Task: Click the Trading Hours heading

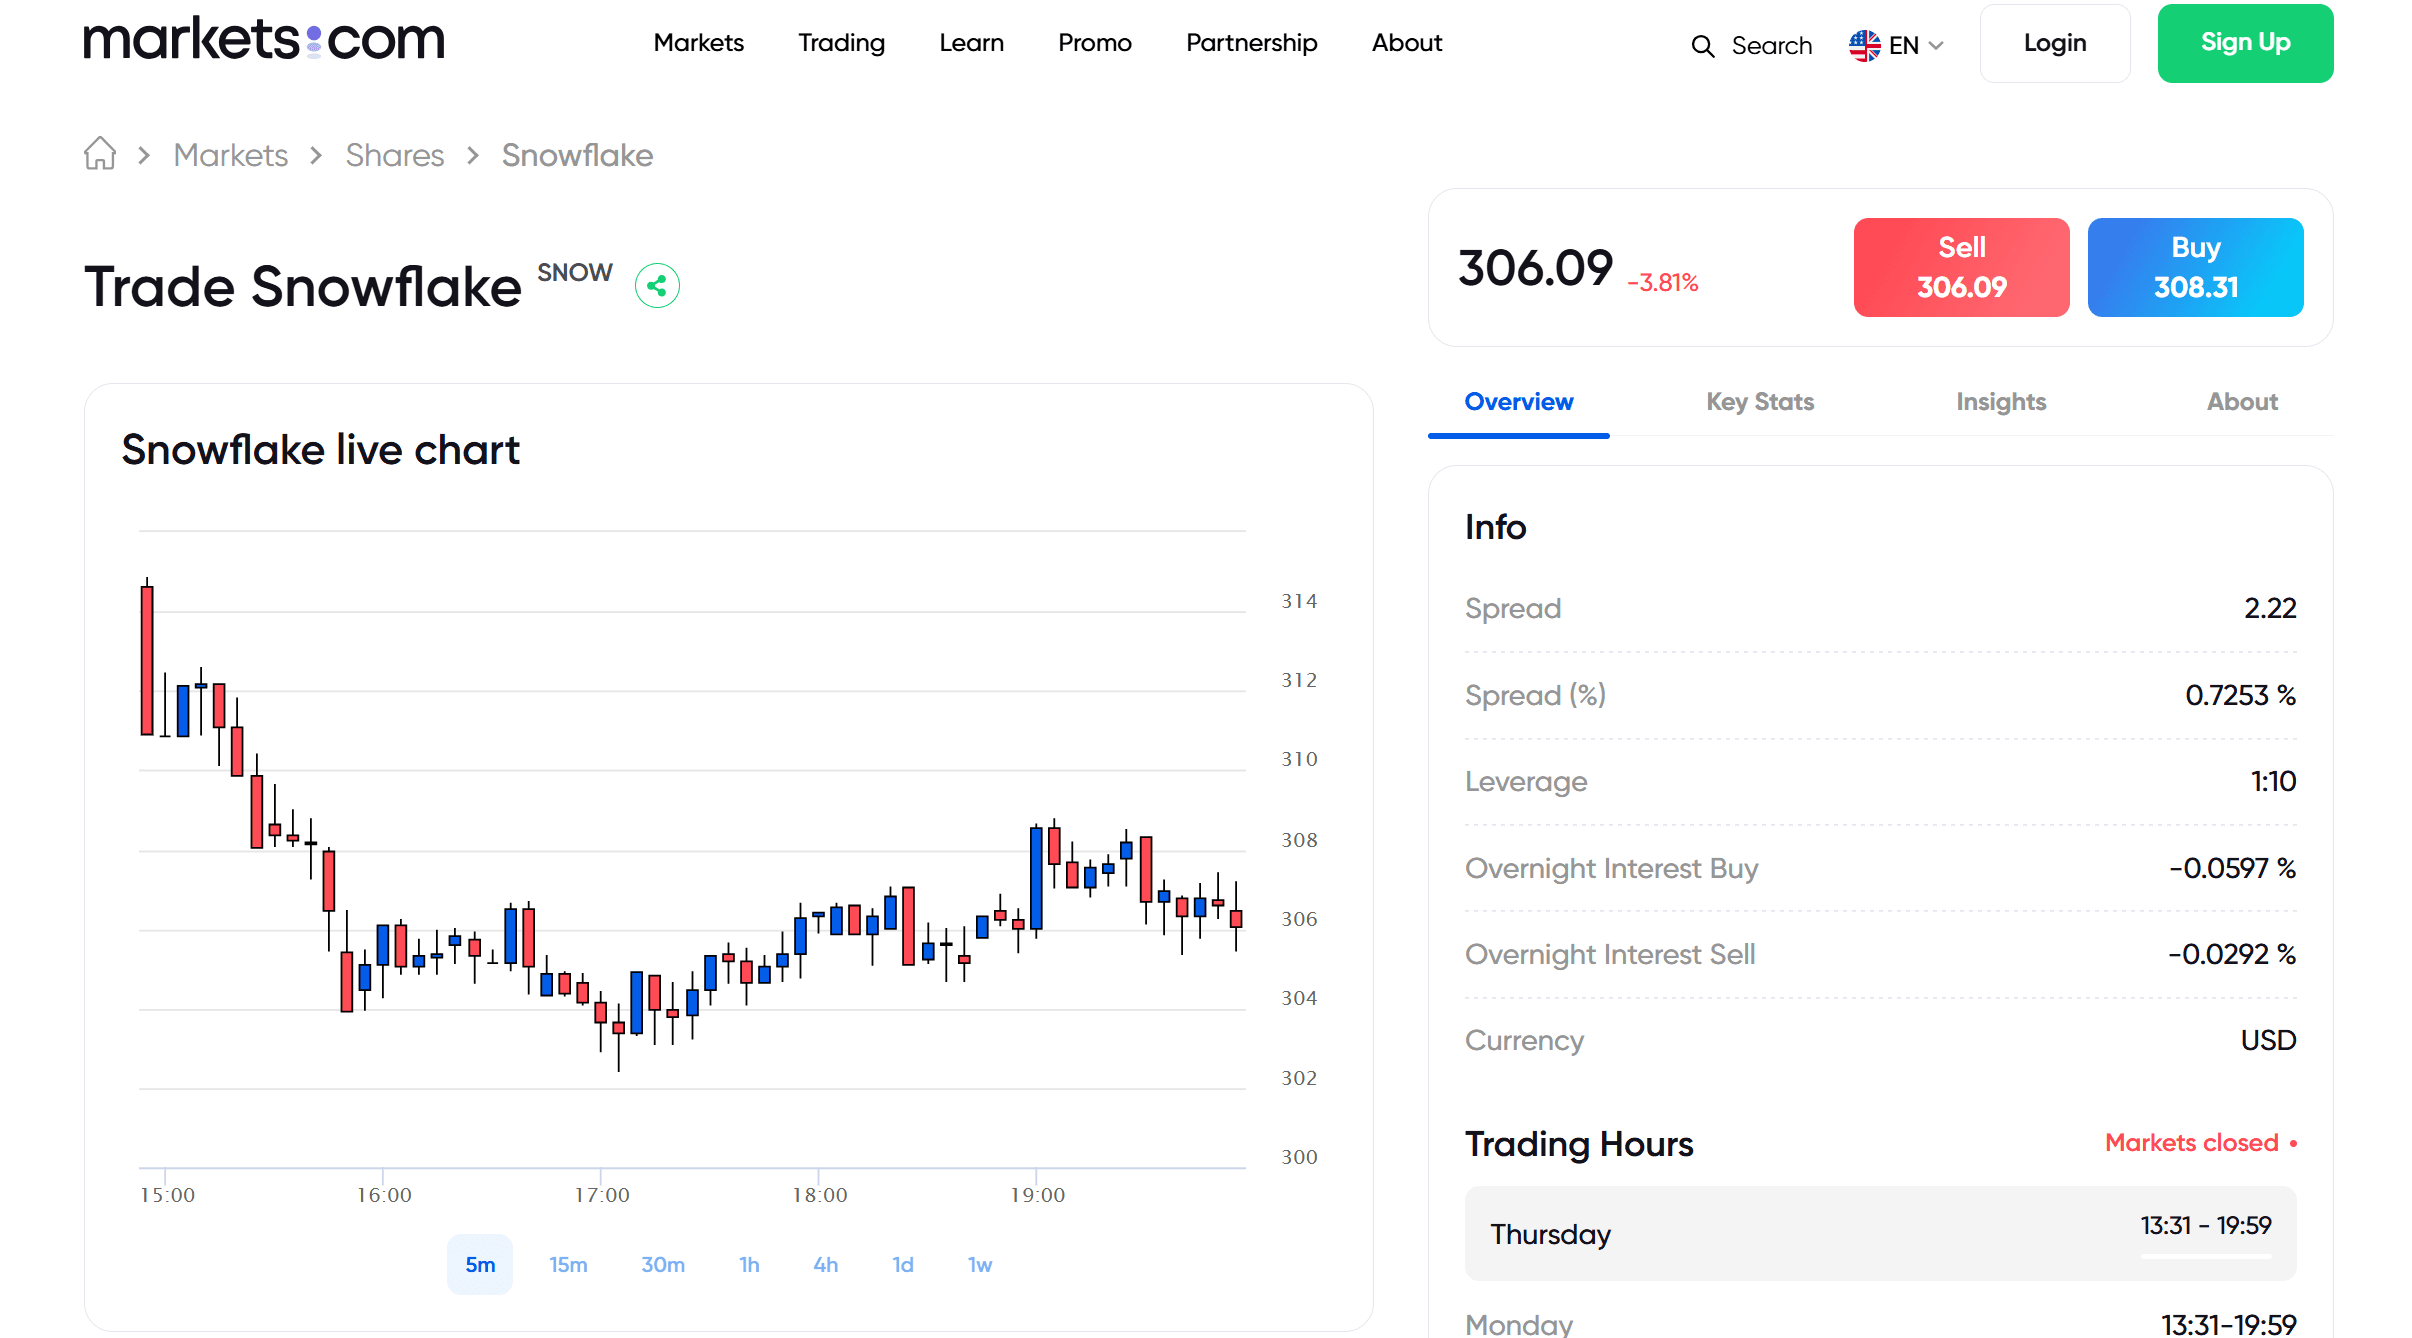Action: pyautogui.click(x=1579, y=1144)
